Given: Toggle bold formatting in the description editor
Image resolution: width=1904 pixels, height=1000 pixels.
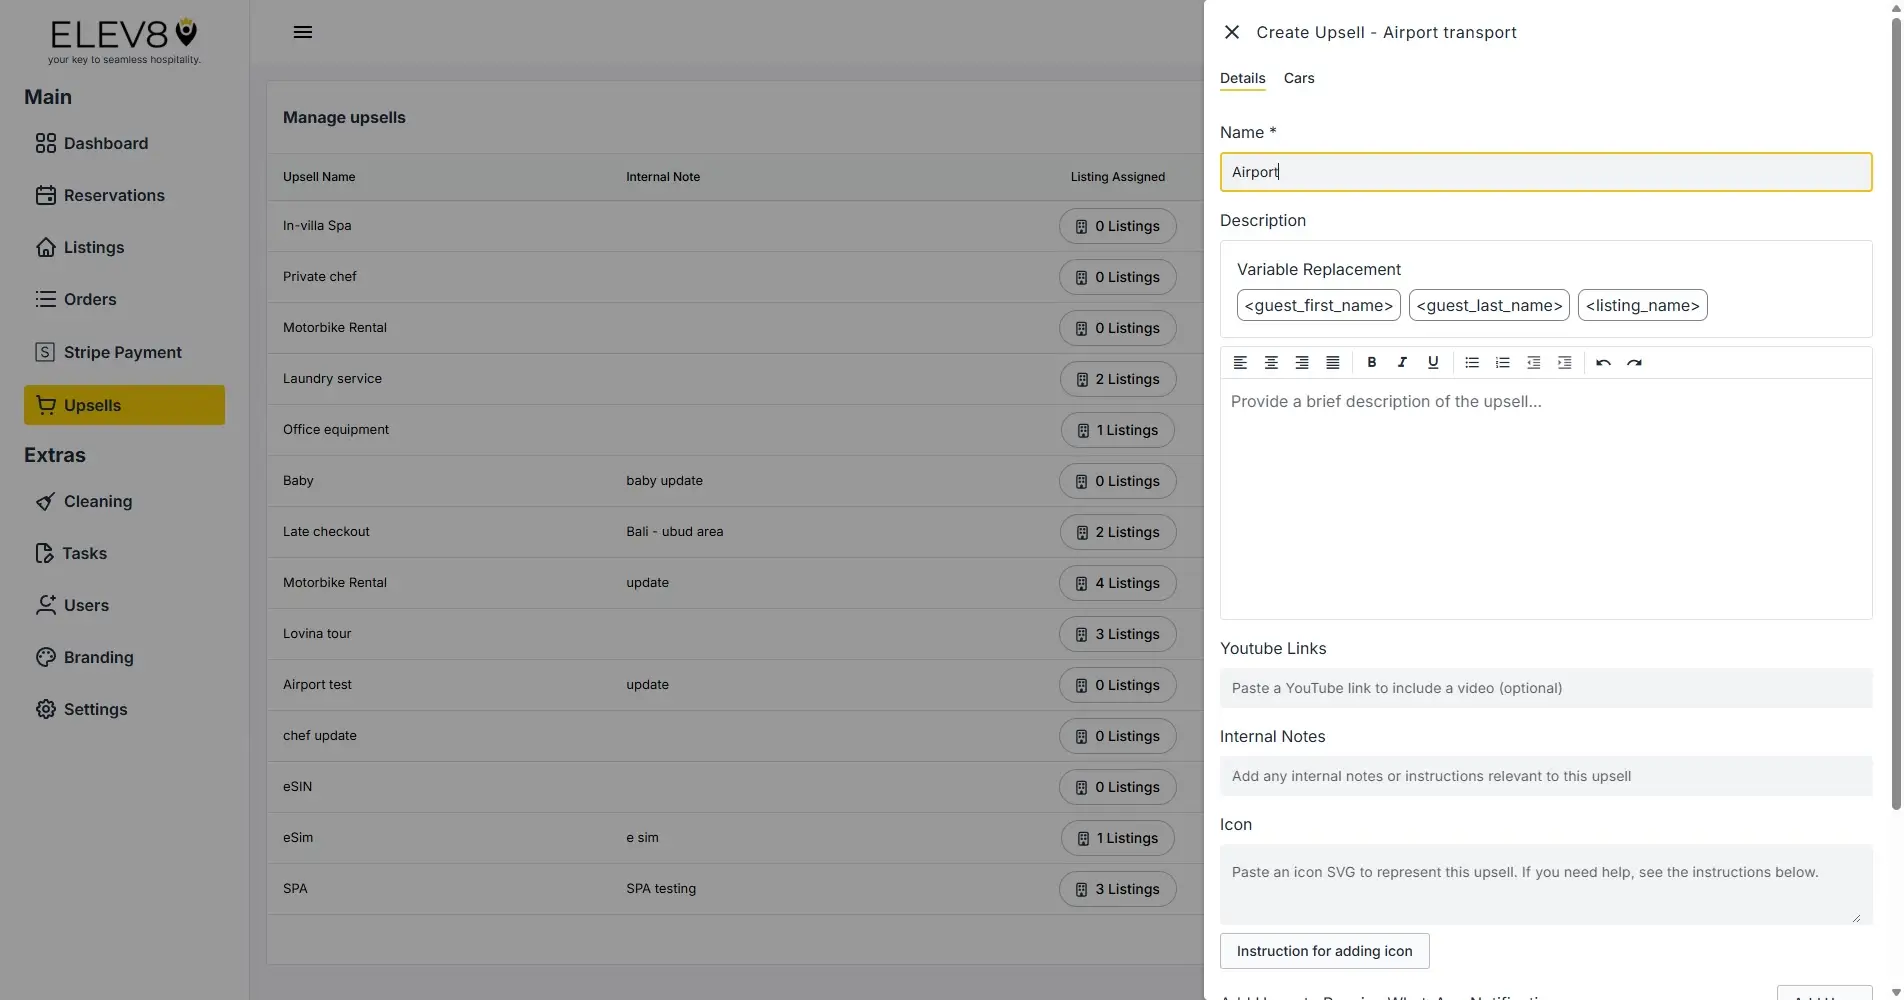Looking at the screenshot, I should 1372,362.
